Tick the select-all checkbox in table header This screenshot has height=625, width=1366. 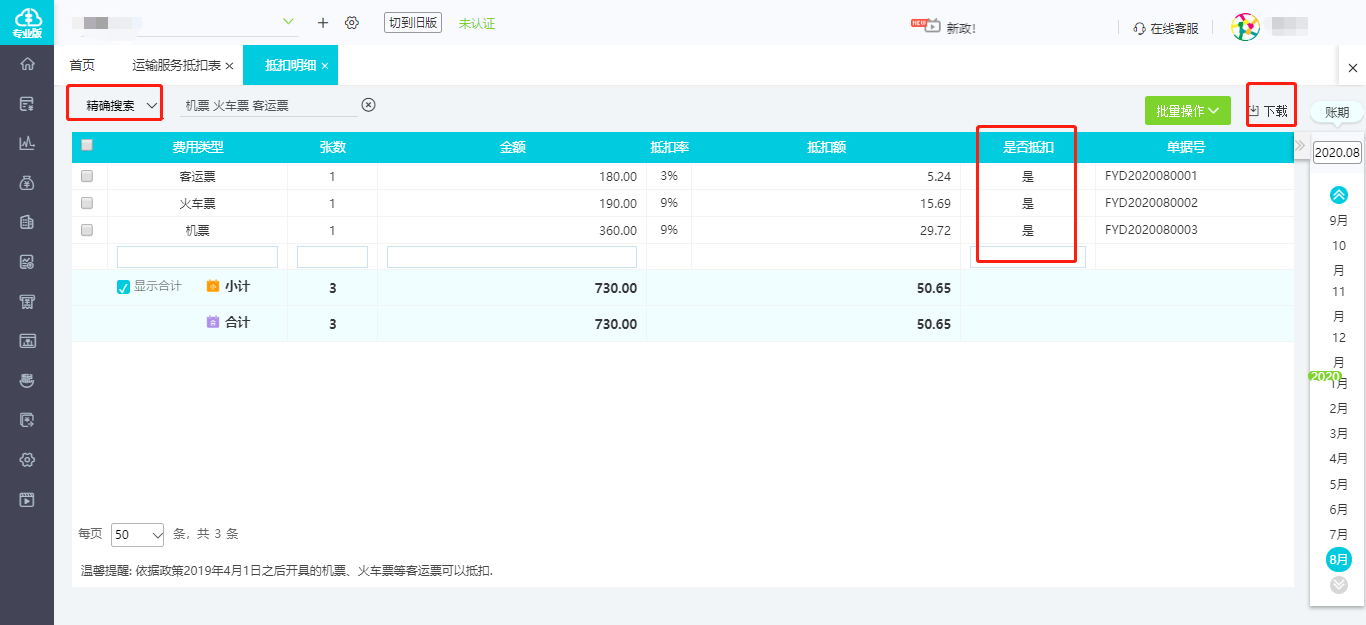(x=87, y=145)
